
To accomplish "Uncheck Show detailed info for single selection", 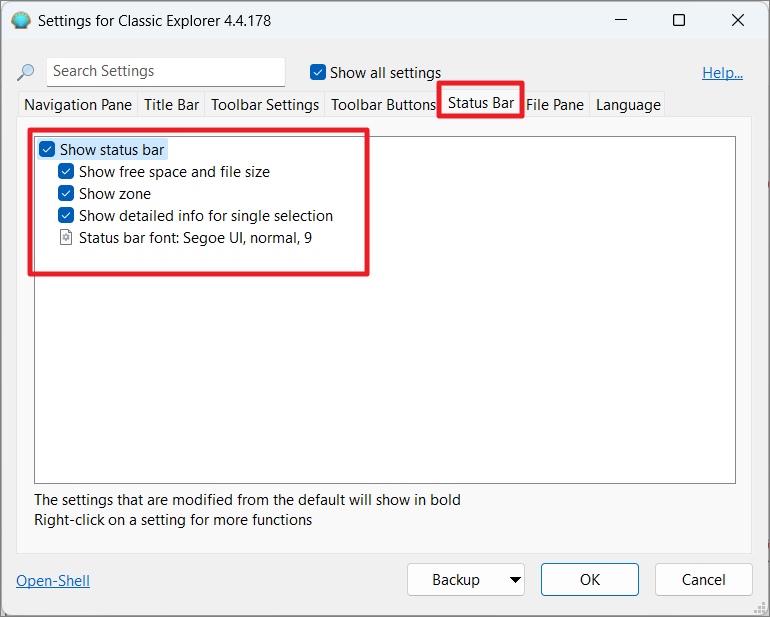I will (x=66, y=216).
